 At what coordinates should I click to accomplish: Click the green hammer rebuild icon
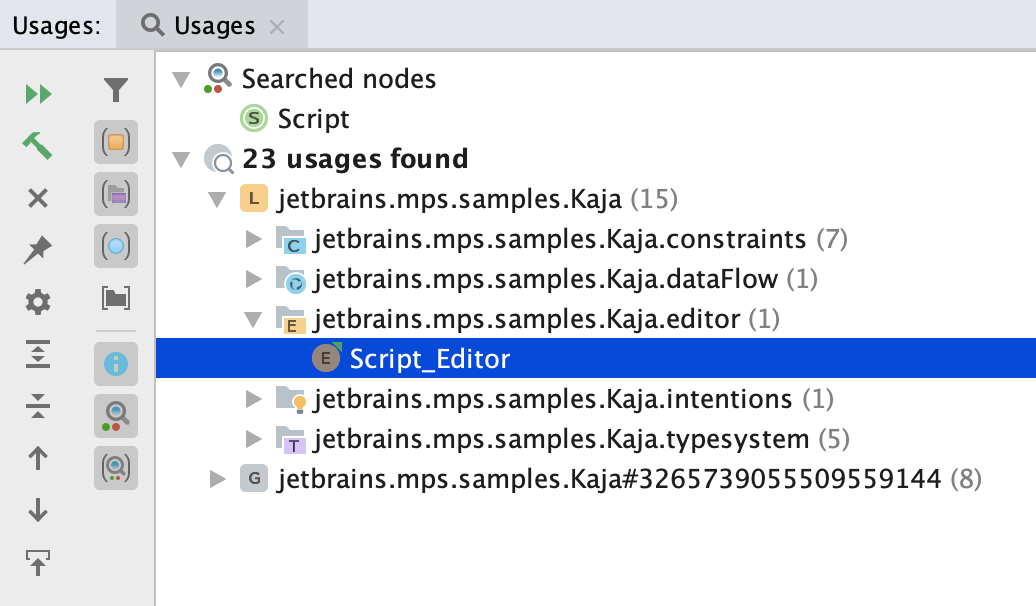point(38,146)
